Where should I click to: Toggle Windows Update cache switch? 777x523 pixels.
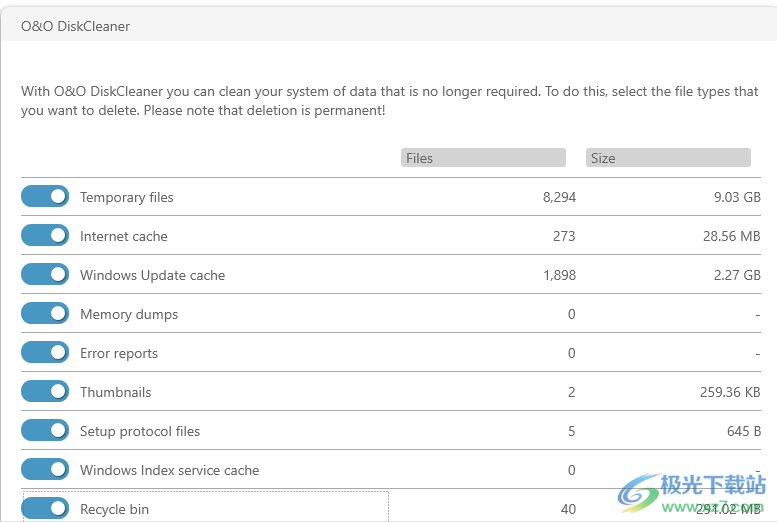[x=45, y=274]
